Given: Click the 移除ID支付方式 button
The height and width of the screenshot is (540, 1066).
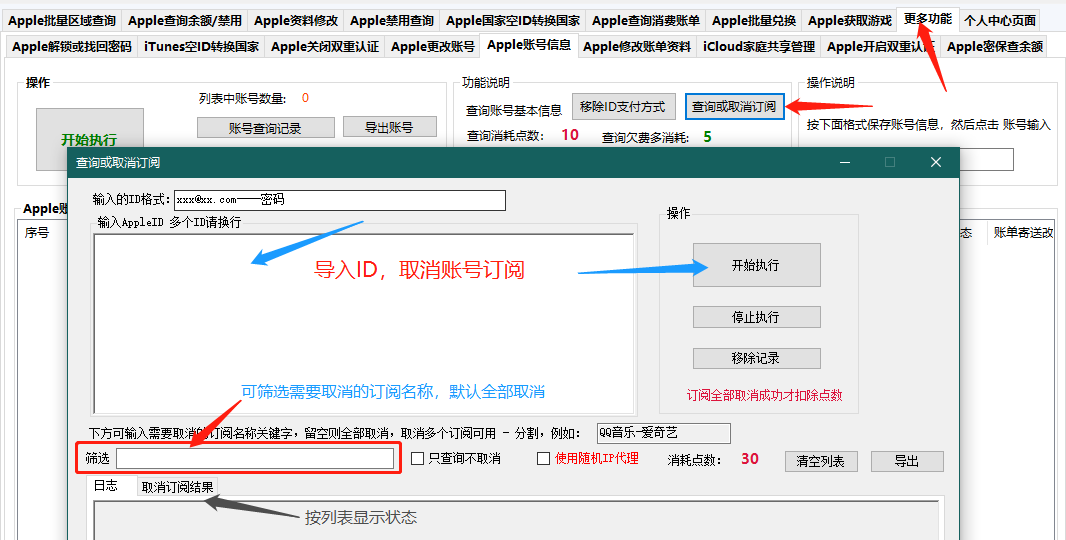Looking at the screenshot, I should coord(623,107).
